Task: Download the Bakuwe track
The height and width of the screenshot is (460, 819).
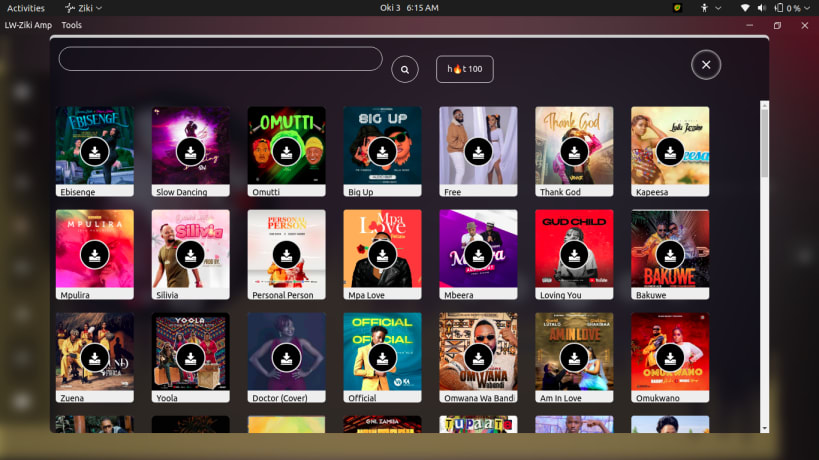Action: (670, 255)
